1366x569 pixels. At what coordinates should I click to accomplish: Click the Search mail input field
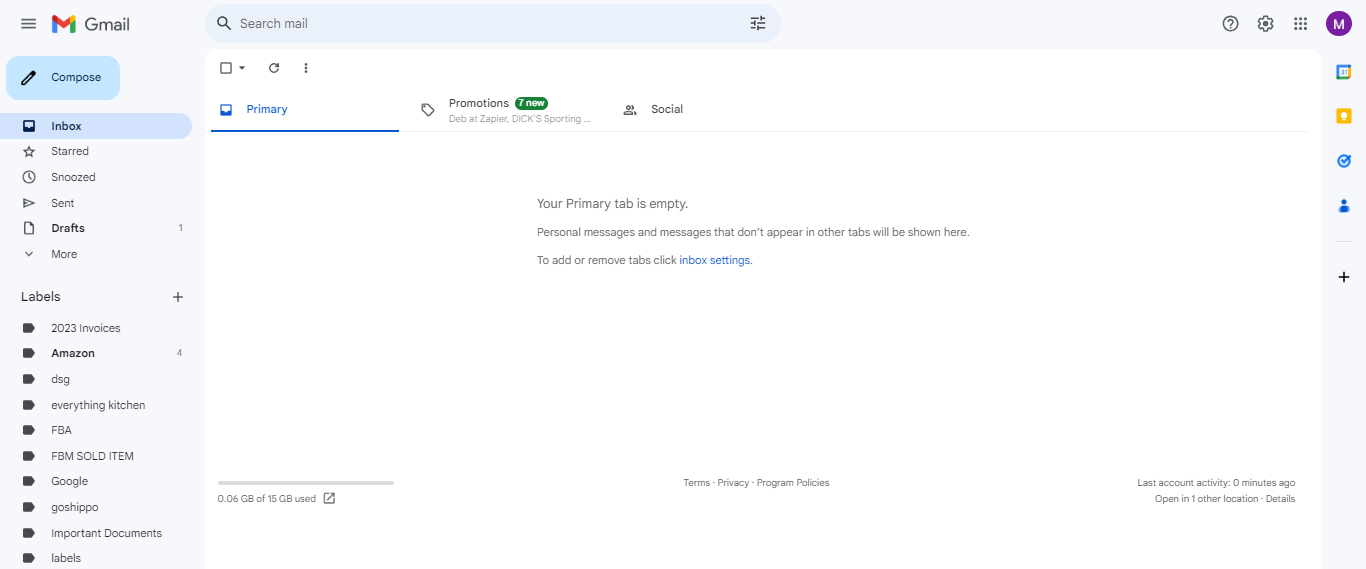[x=490, y=23]
